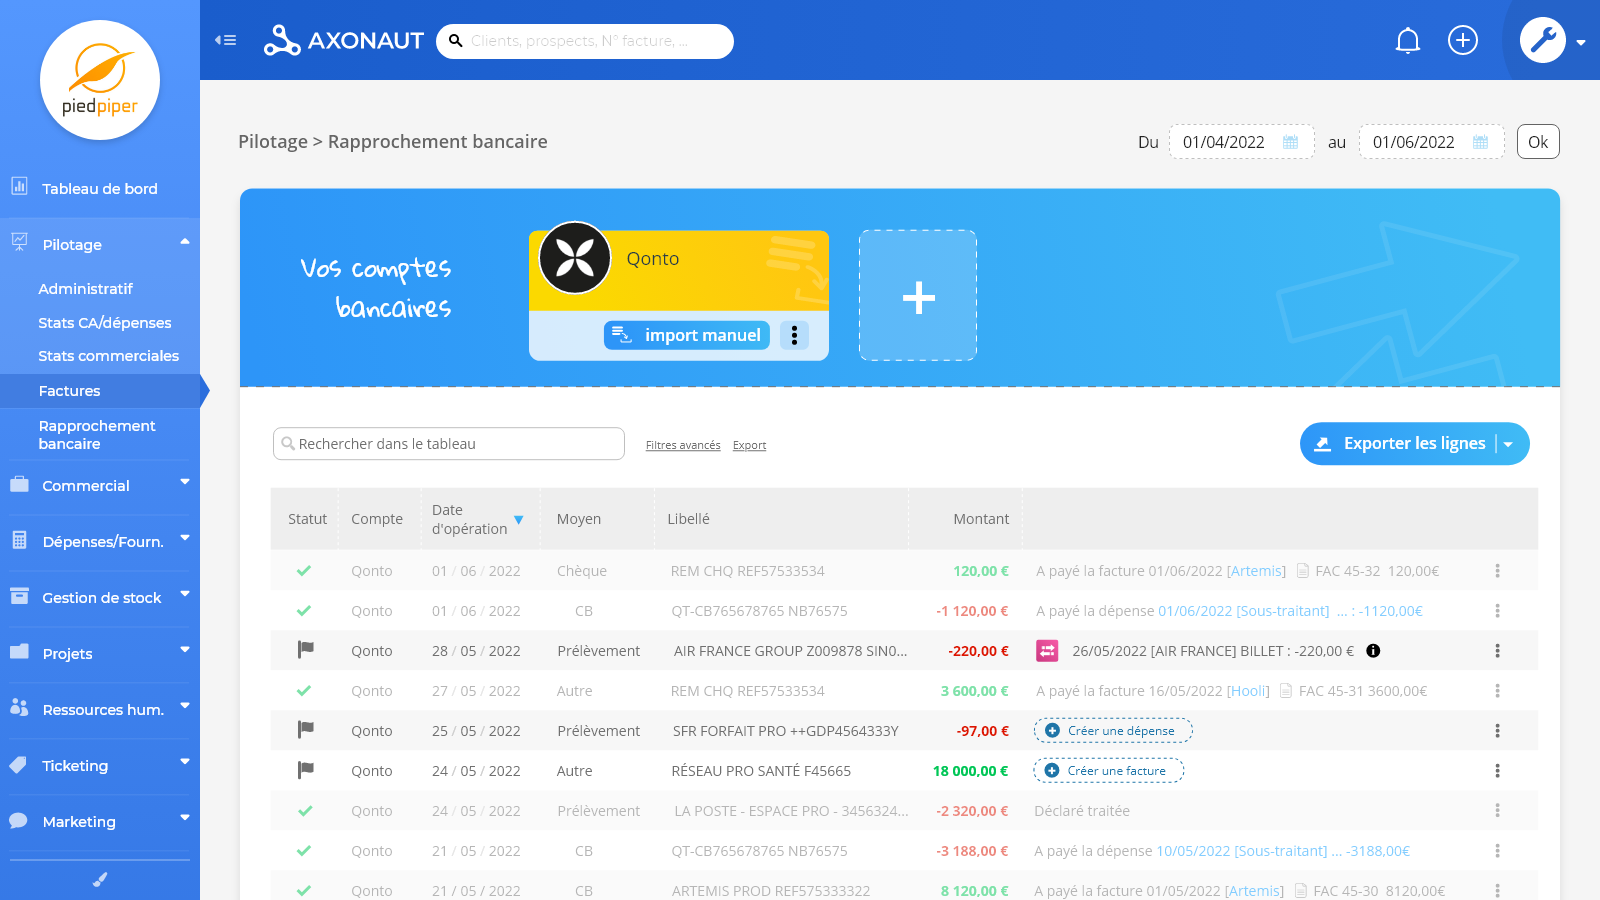This screenshot has width=1600, height=900.
Task: Click the circled plus quick-add icon
Action: 1463,40
